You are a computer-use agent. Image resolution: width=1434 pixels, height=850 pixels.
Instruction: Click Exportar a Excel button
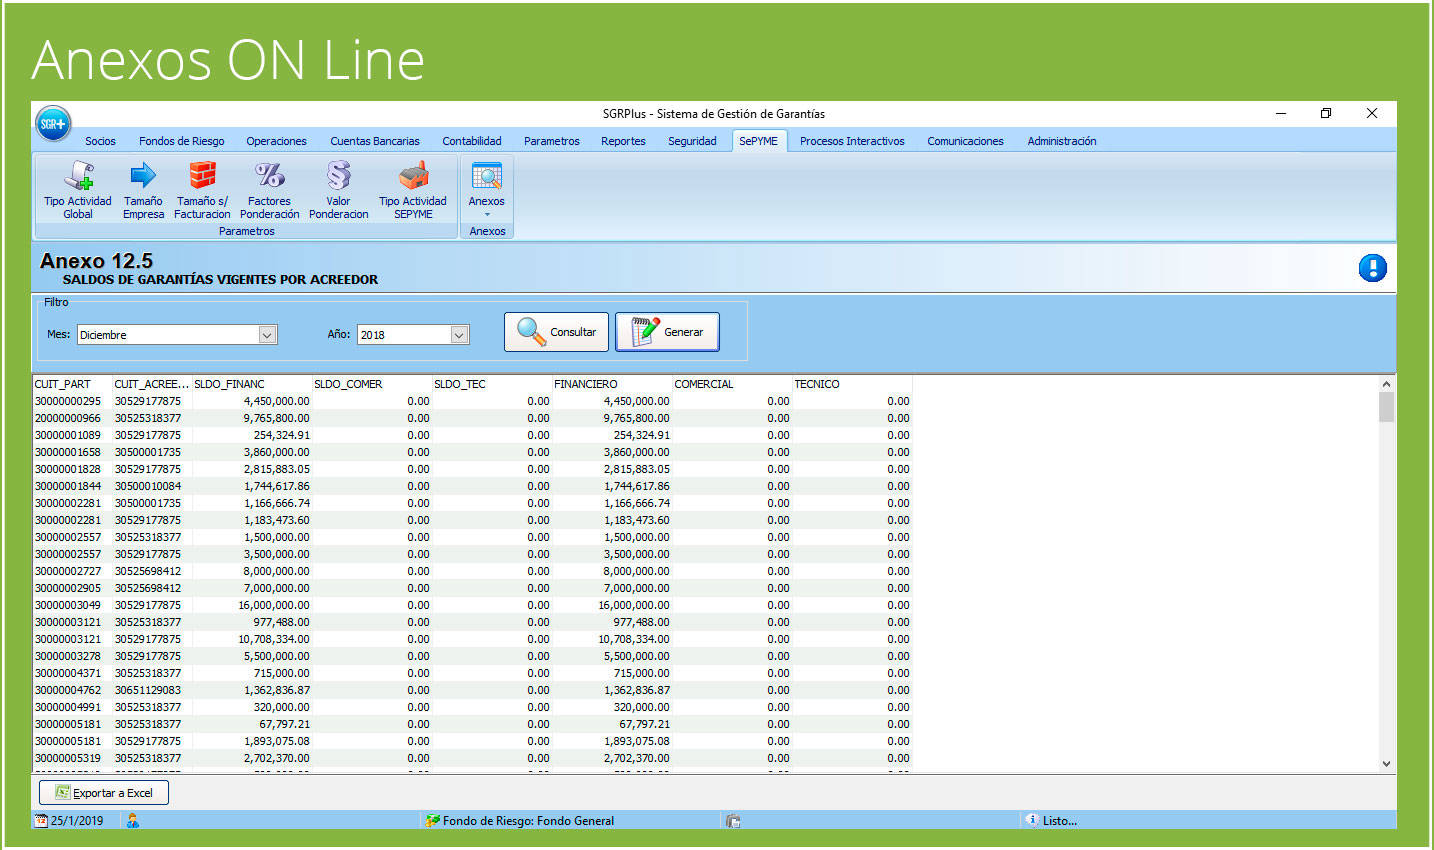(104, 793)
